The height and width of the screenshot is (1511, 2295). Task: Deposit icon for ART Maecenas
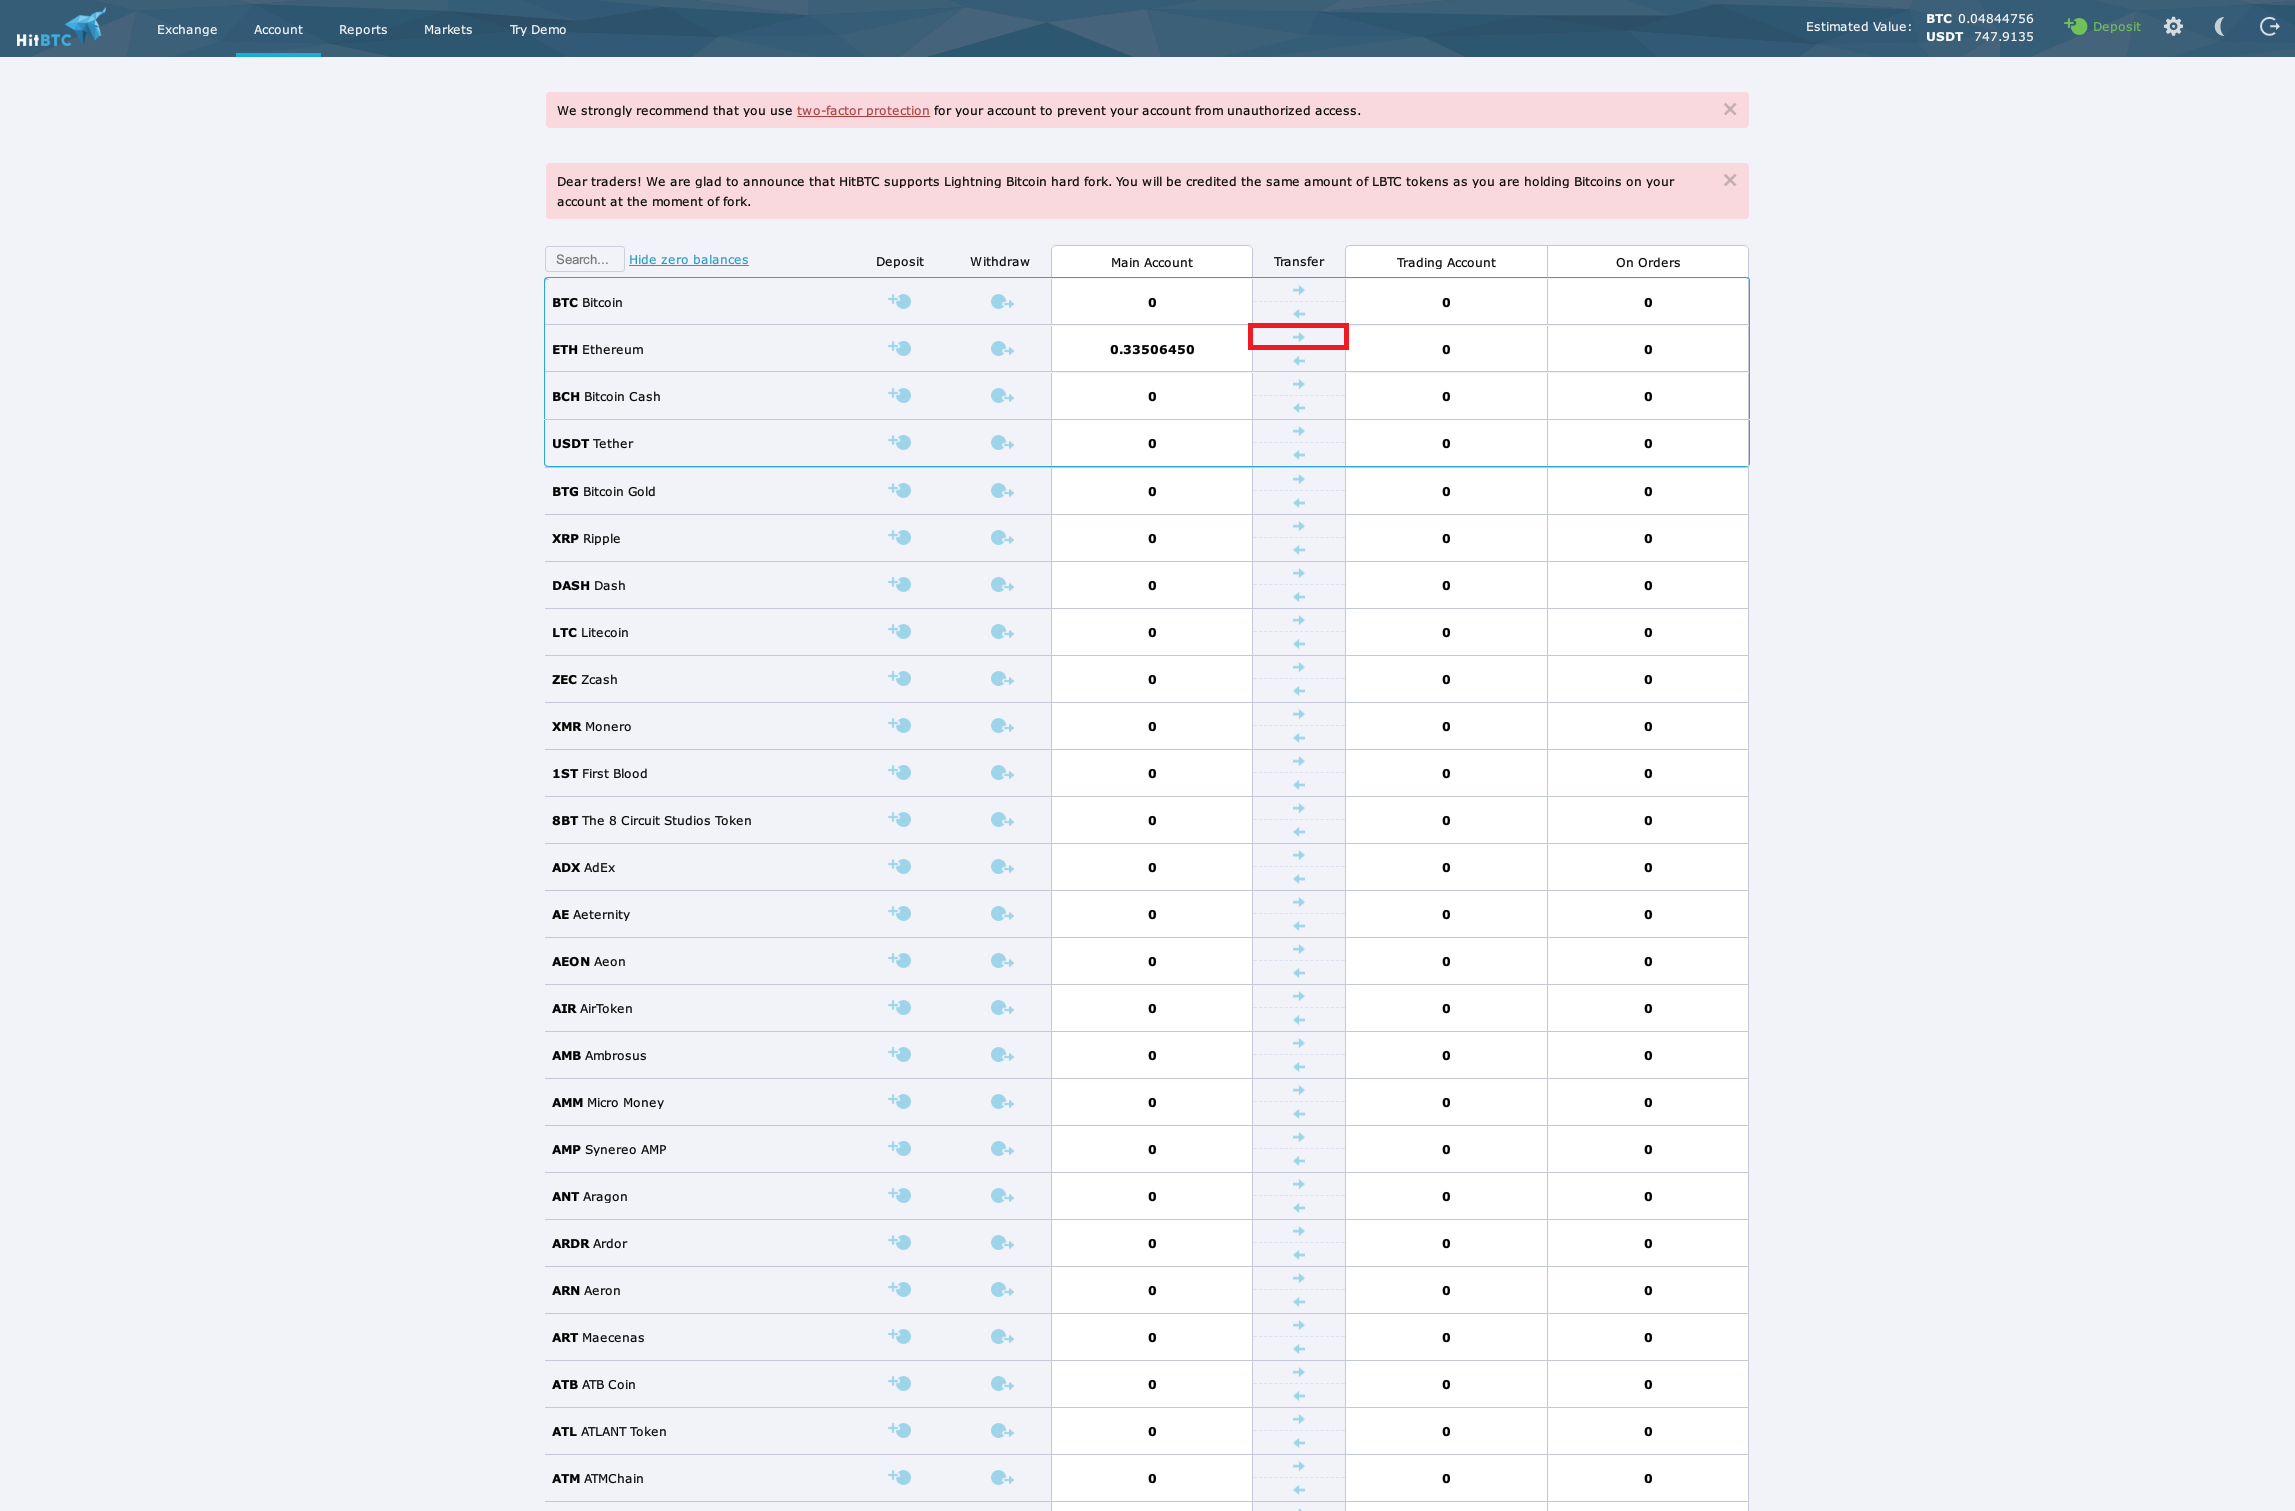900,1336
